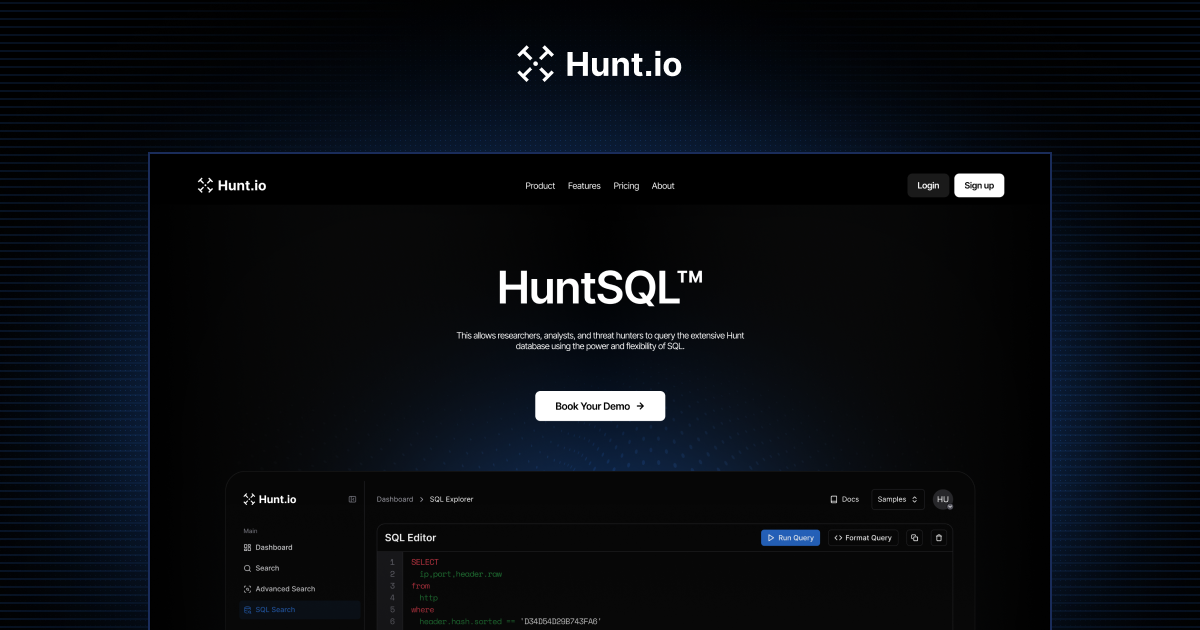Image resolution: width=1200 pixels, height=630 pixels.
Task: Click the Docs book icon
Action: (834, 499)
